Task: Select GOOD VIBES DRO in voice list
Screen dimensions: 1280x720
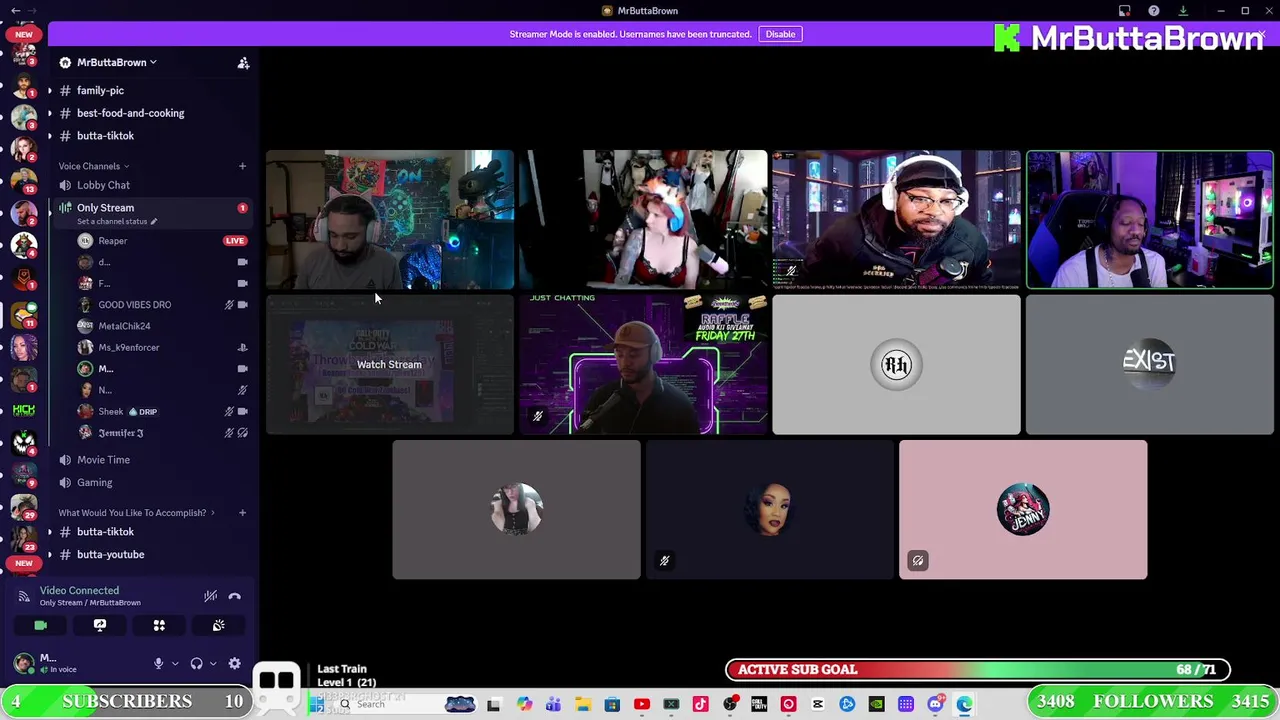Action: coord(134,305)
